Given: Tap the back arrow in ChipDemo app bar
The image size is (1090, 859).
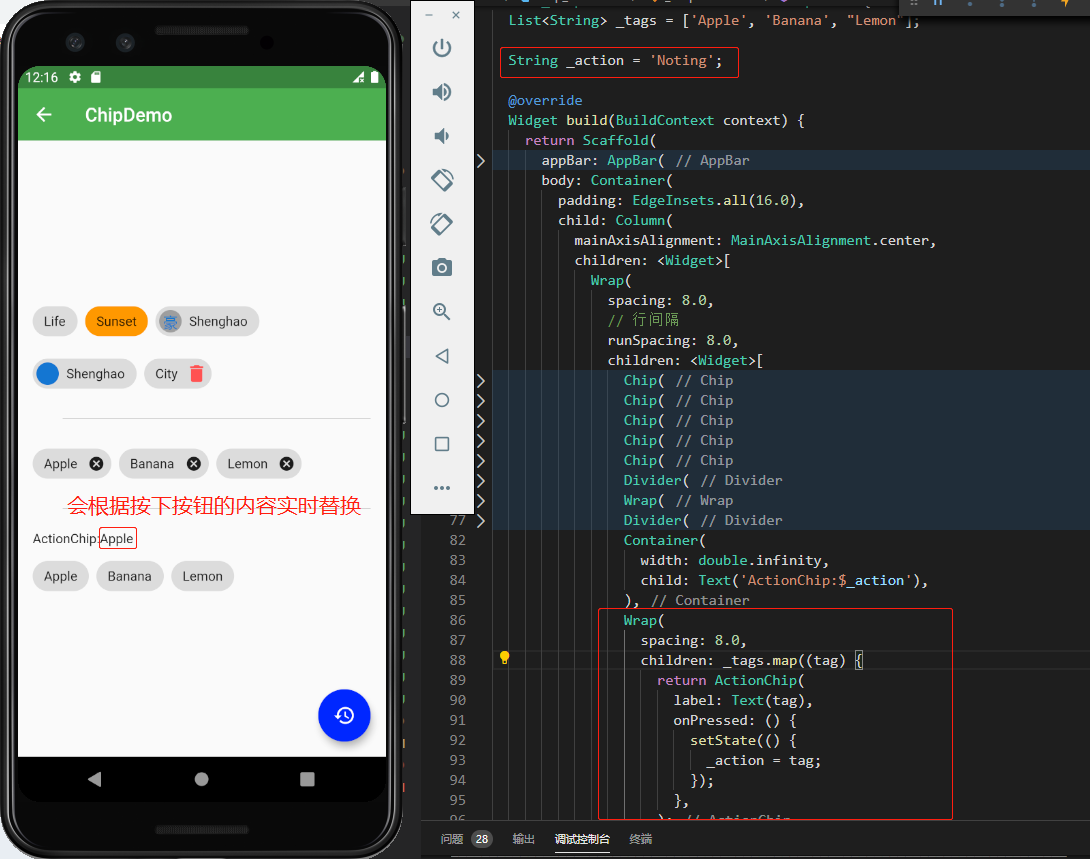Looking at the screenshot, I should pyautogui.click(x=44, y=115).
